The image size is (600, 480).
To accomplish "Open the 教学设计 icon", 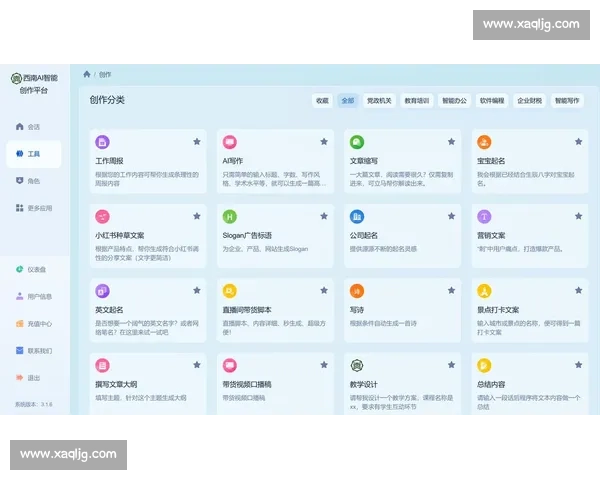I will coord(357,366).
